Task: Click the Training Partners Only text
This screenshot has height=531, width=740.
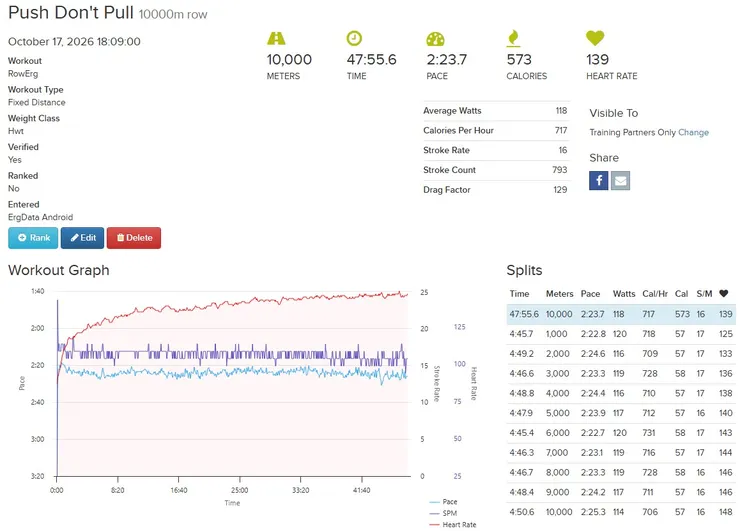Action: [x=632, y=133]
